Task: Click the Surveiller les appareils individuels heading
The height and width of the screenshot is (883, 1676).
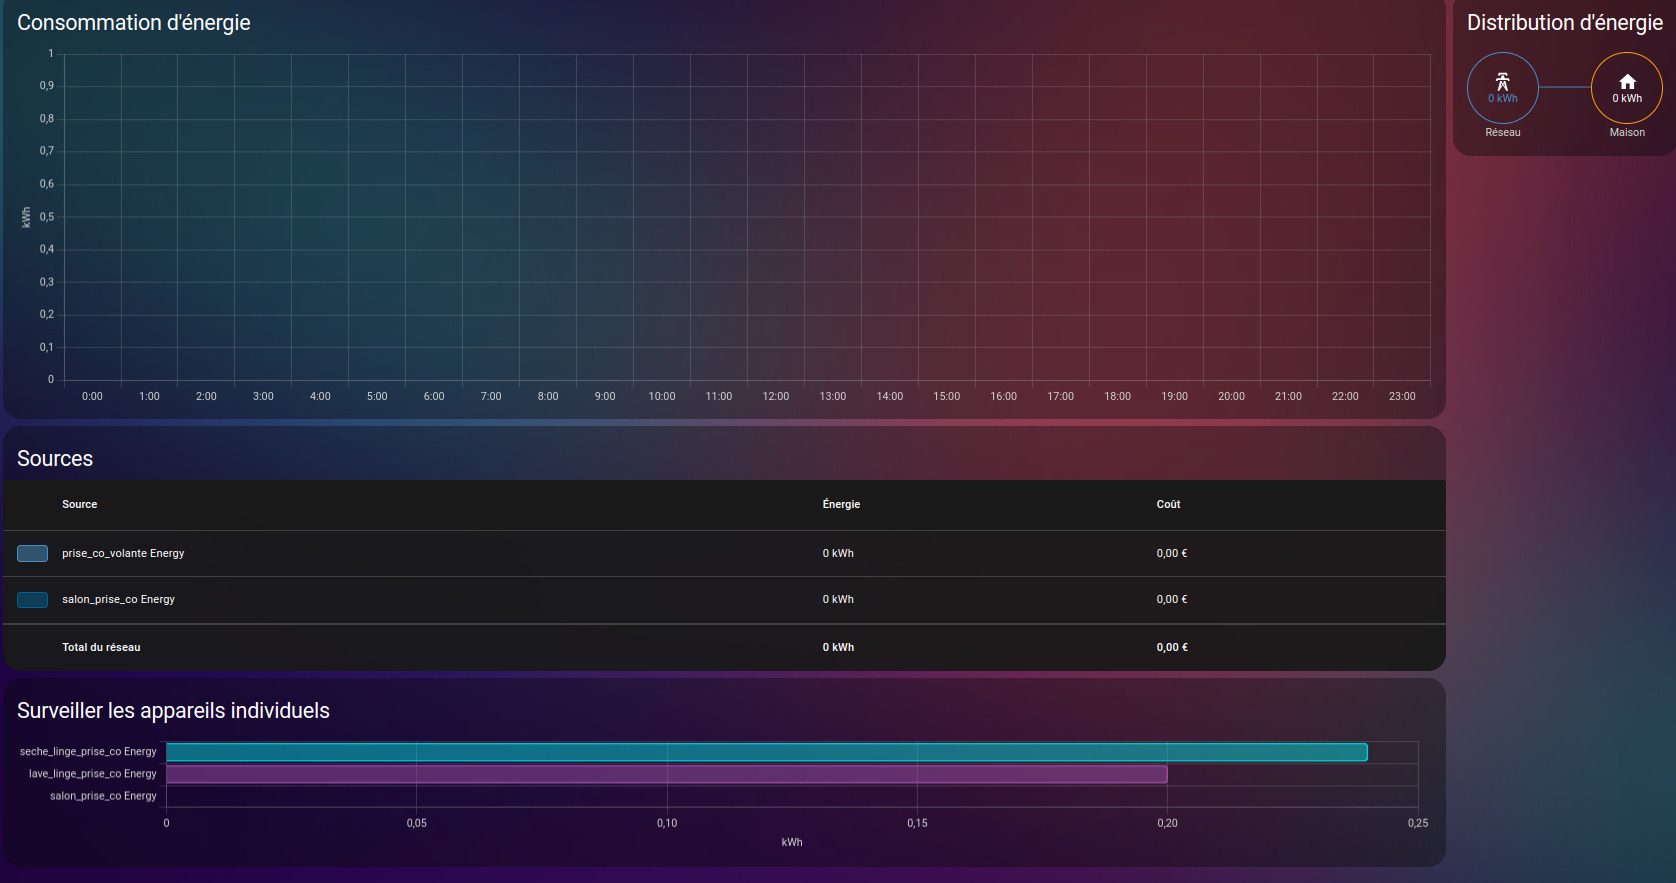Action: tap(173, 711)
